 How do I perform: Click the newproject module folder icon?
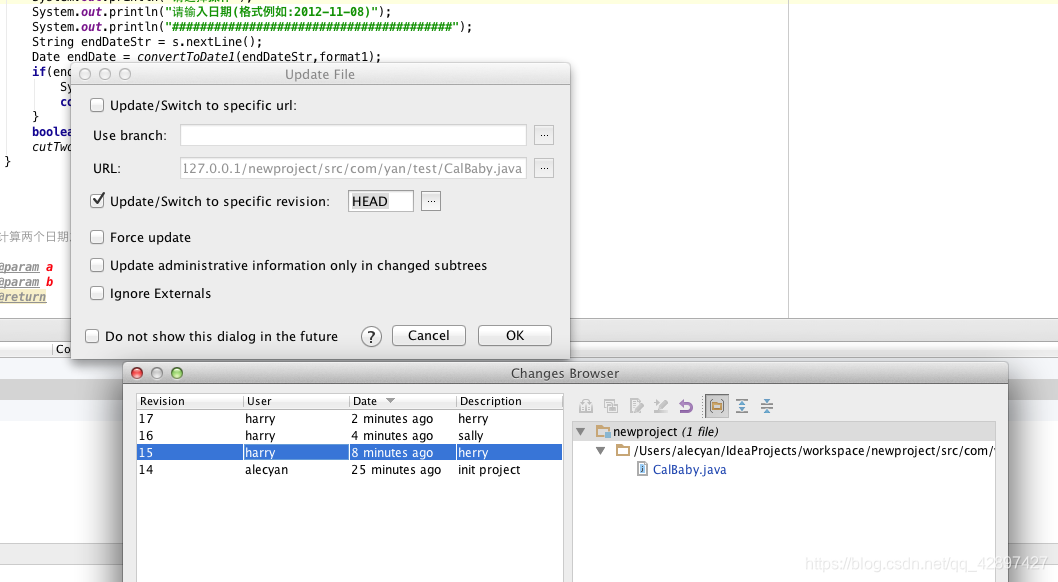pos(603,432)
